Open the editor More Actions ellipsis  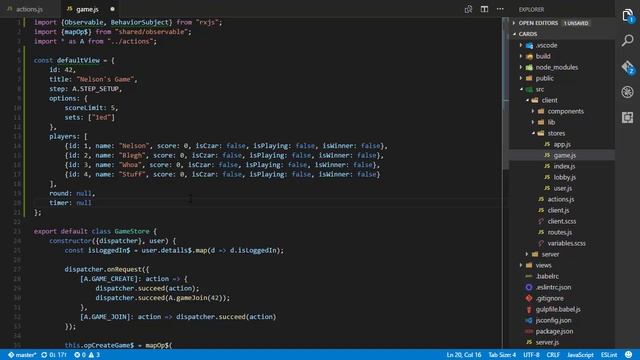[500, 9]
